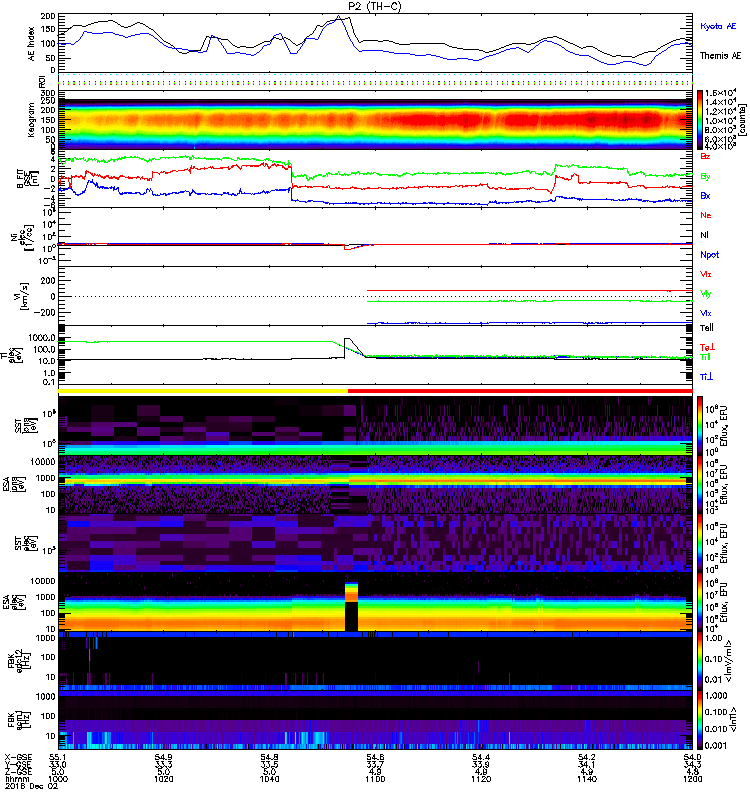Click the '1040' time tick label

tap(269, 779)
